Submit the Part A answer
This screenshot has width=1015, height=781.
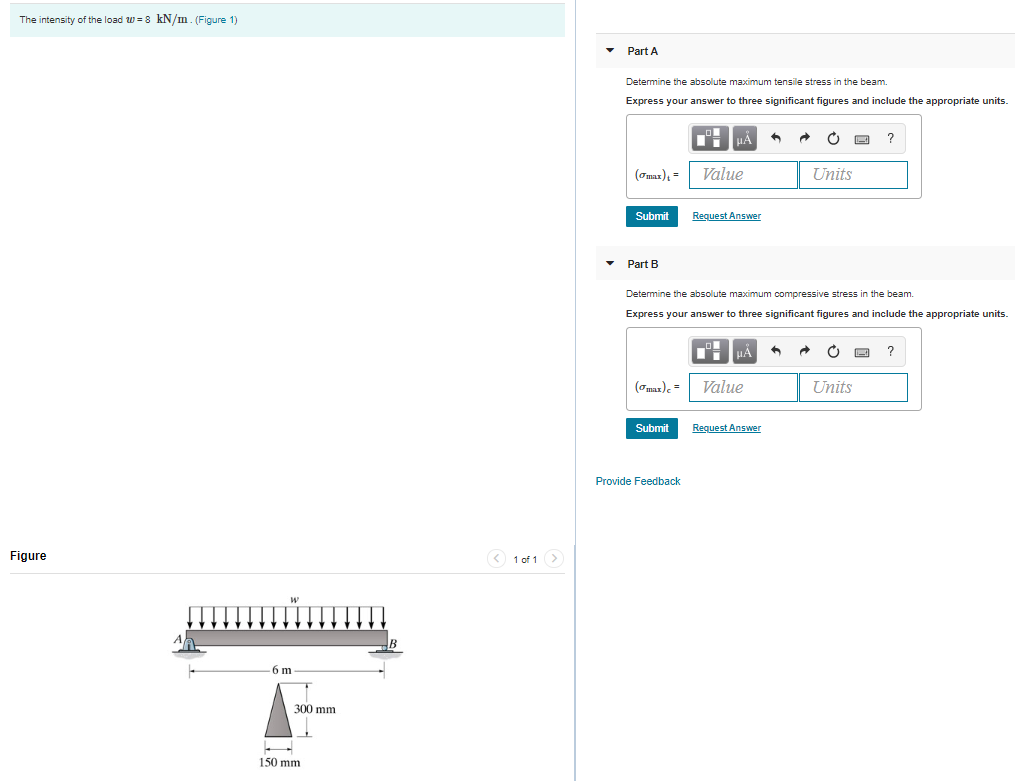[x=651, y=216]
